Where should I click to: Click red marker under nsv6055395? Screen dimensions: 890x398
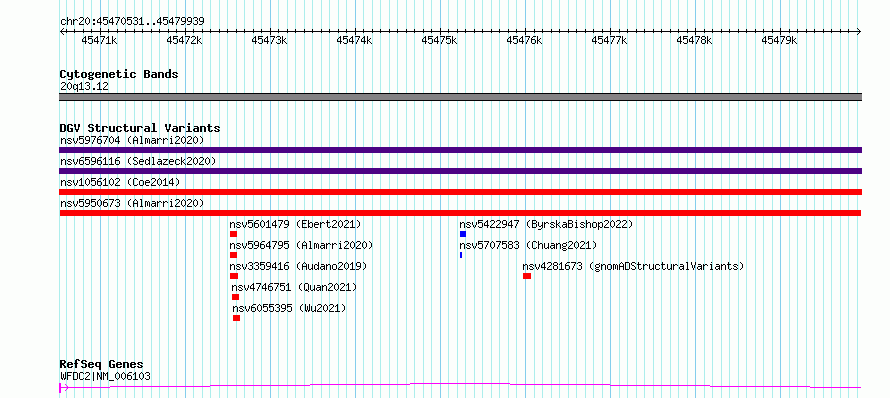(237, 318)
